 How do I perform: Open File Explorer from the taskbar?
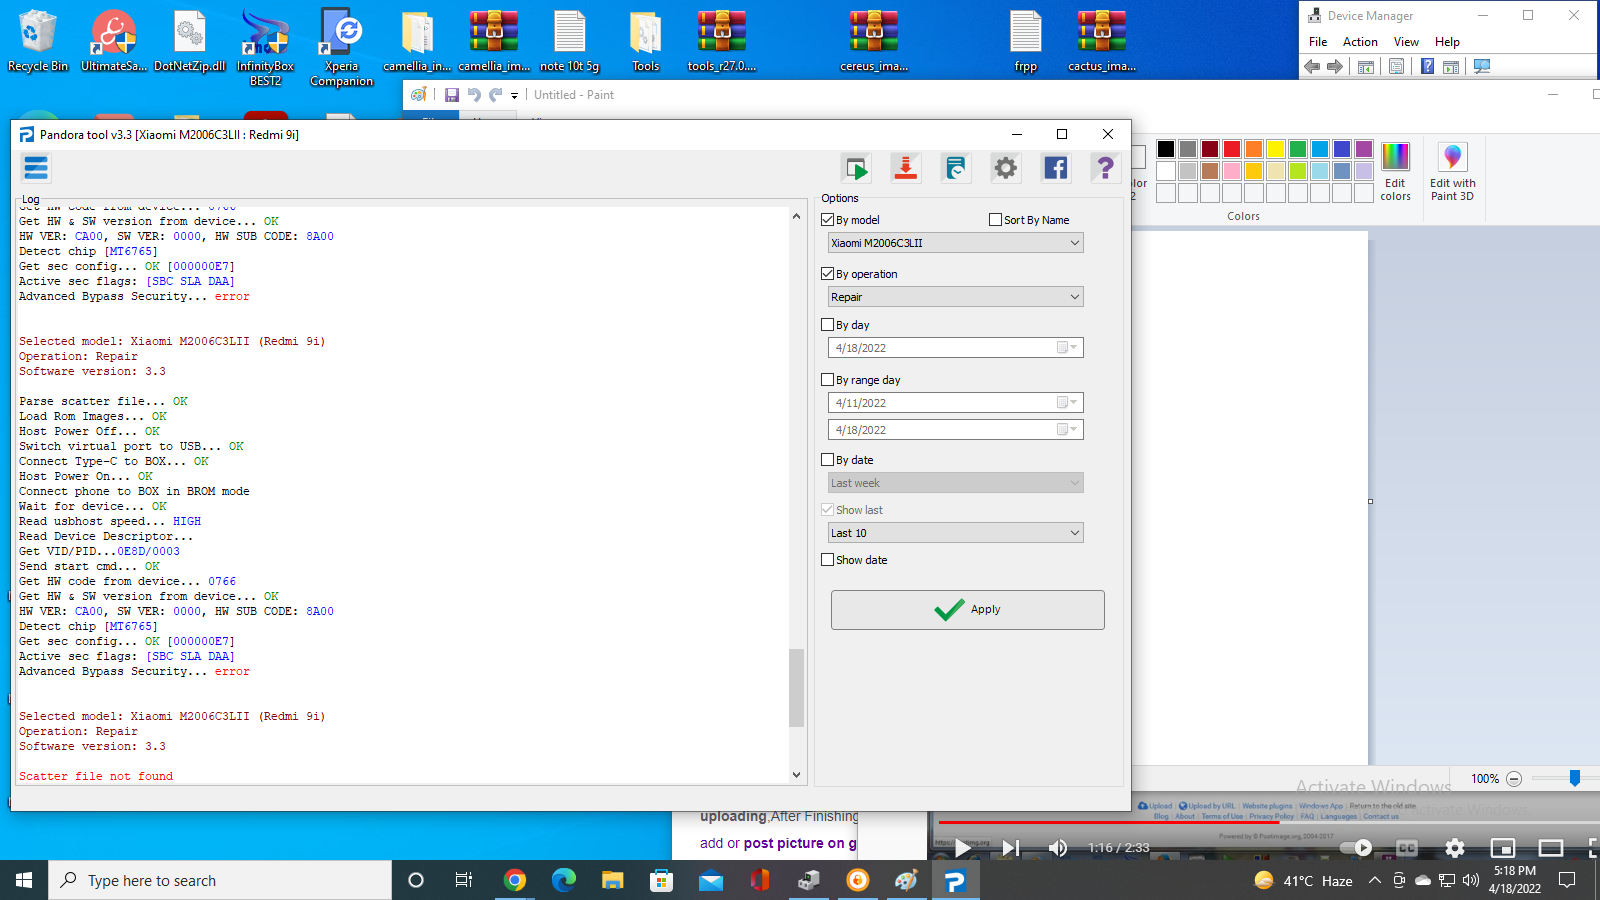coord(613,880)
